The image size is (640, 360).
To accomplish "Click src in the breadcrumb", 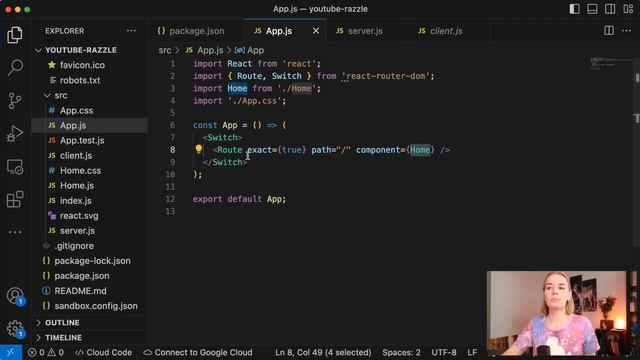I will coord(165,50).
